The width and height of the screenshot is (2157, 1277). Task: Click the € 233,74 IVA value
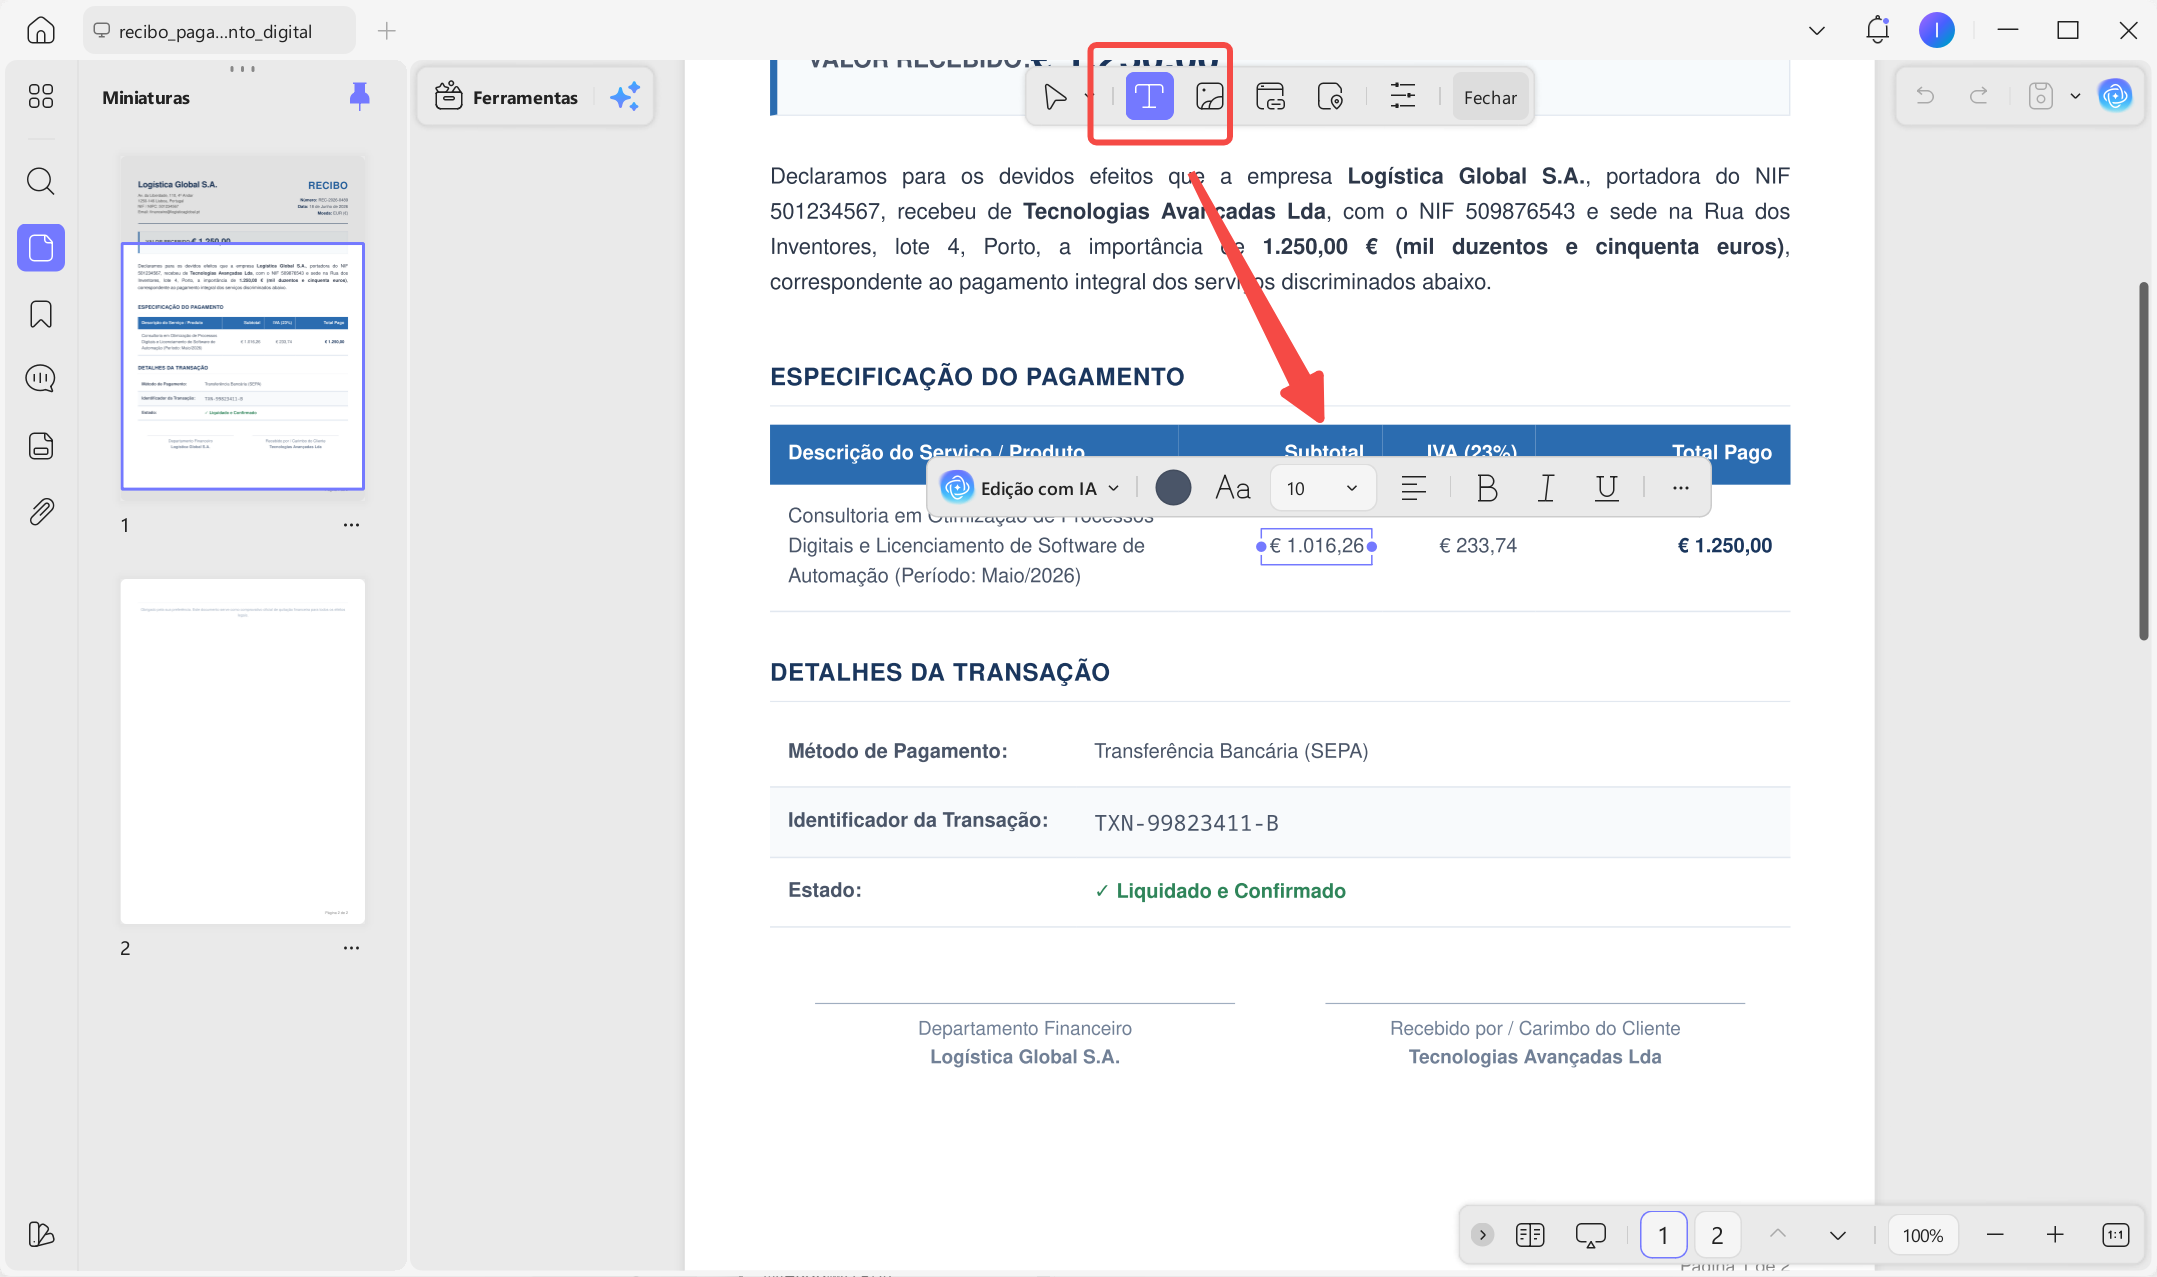coord(1477,546)
